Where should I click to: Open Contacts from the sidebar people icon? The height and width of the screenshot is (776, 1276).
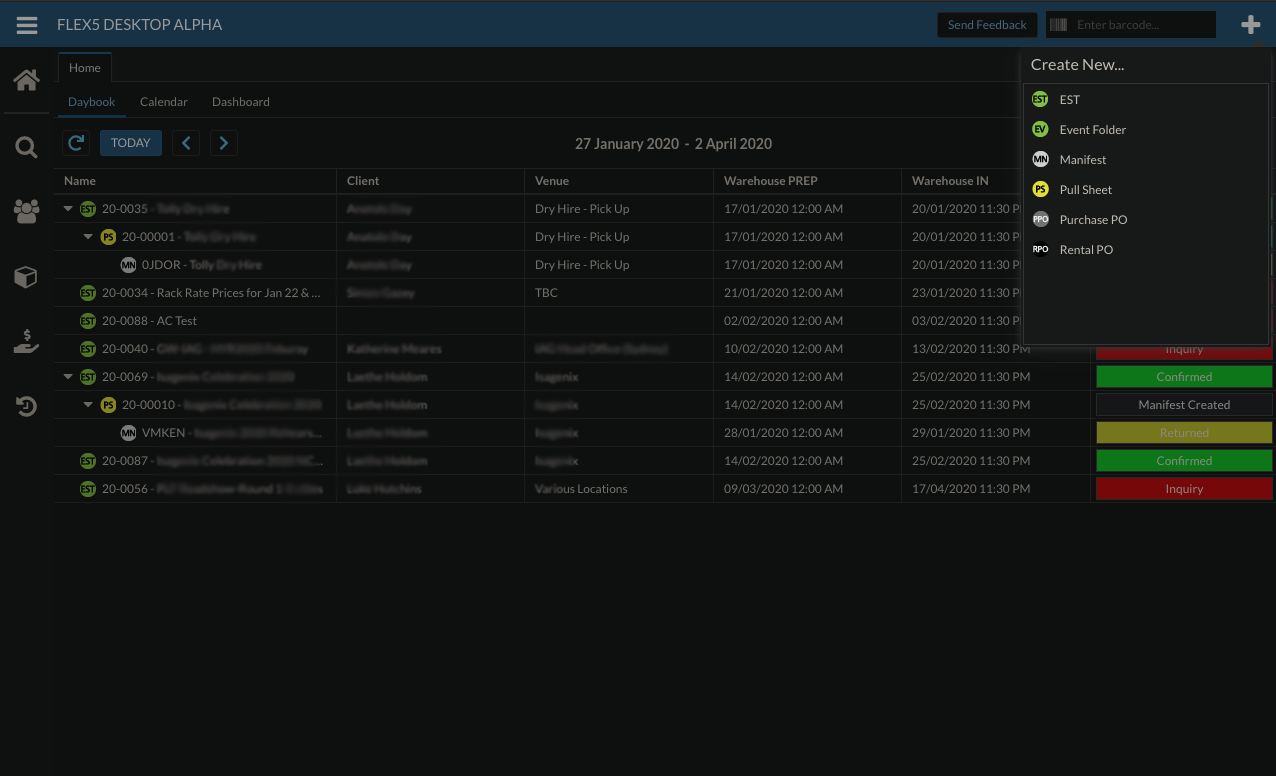[x=26, y=211]
